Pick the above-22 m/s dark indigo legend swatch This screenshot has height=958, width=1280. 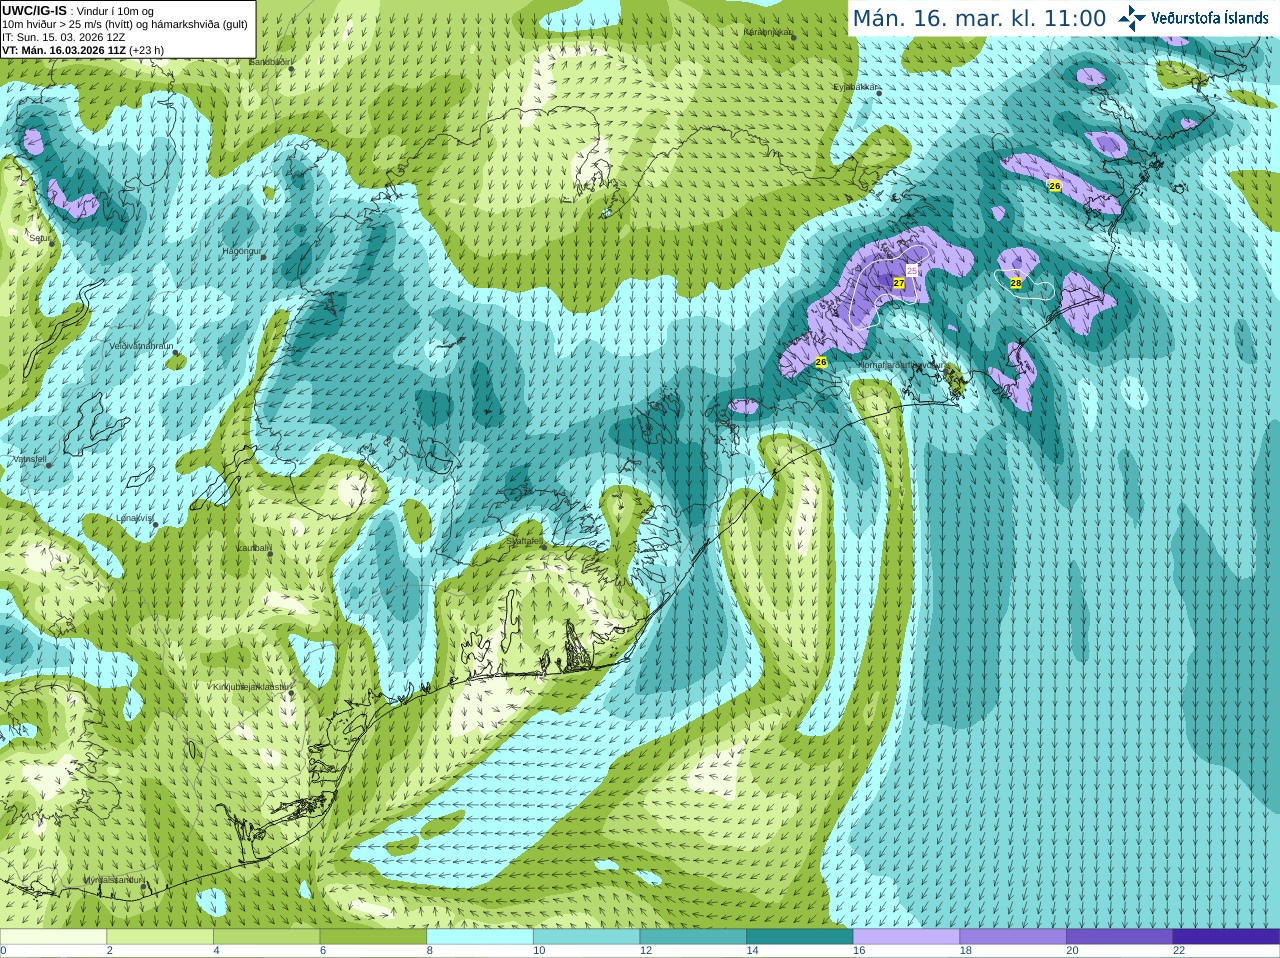[1226, 937]
